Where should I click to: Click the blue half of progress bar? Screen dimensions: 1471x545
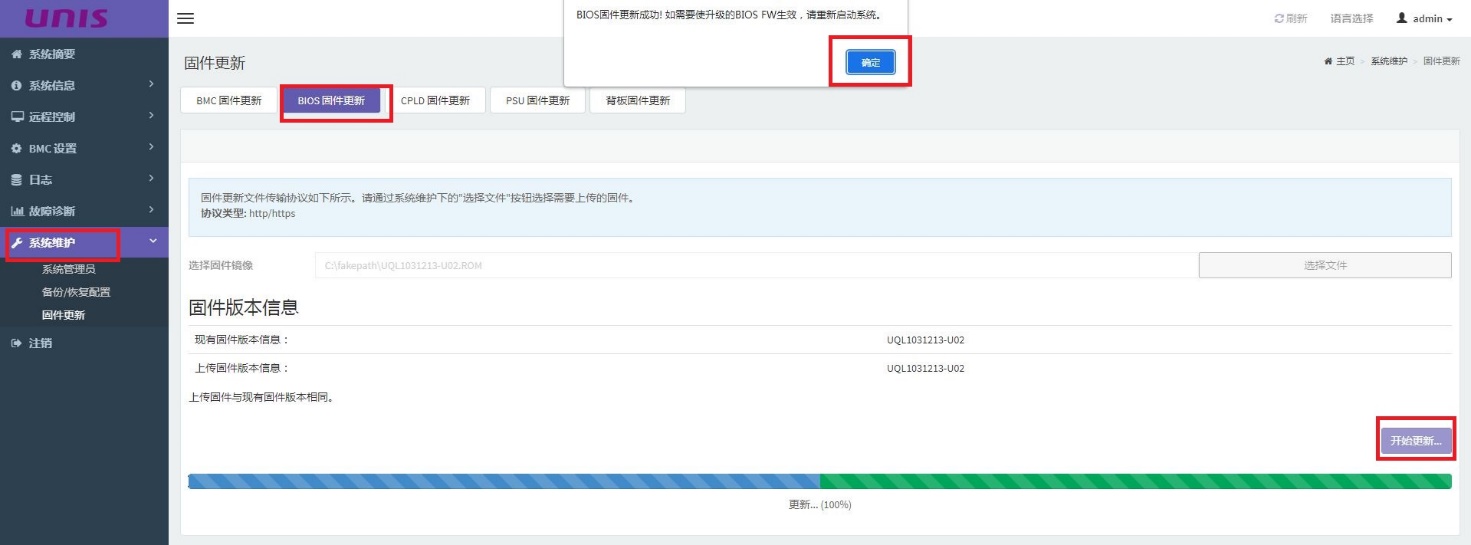coord(504,482)
